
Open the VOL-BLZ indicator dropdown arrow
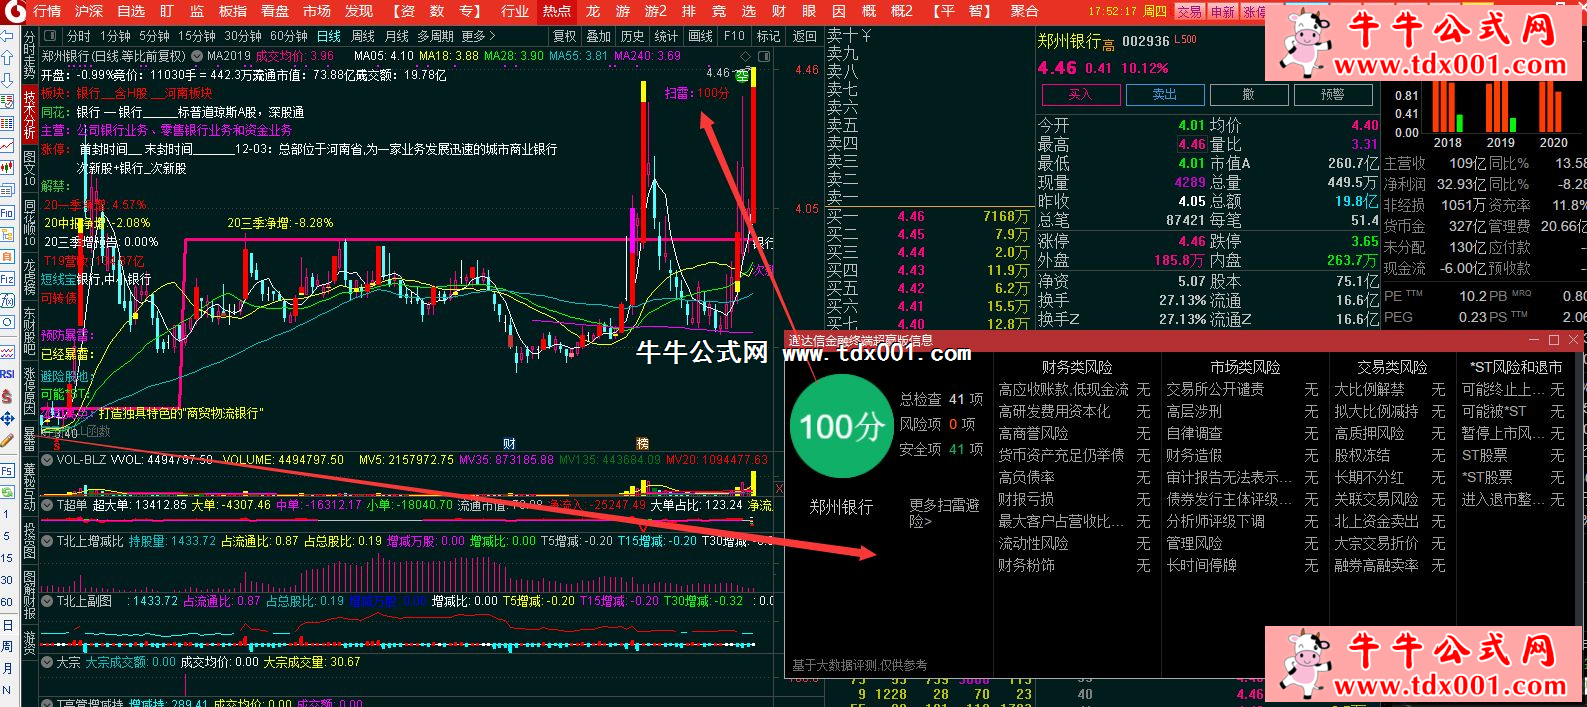click(47, 460)
